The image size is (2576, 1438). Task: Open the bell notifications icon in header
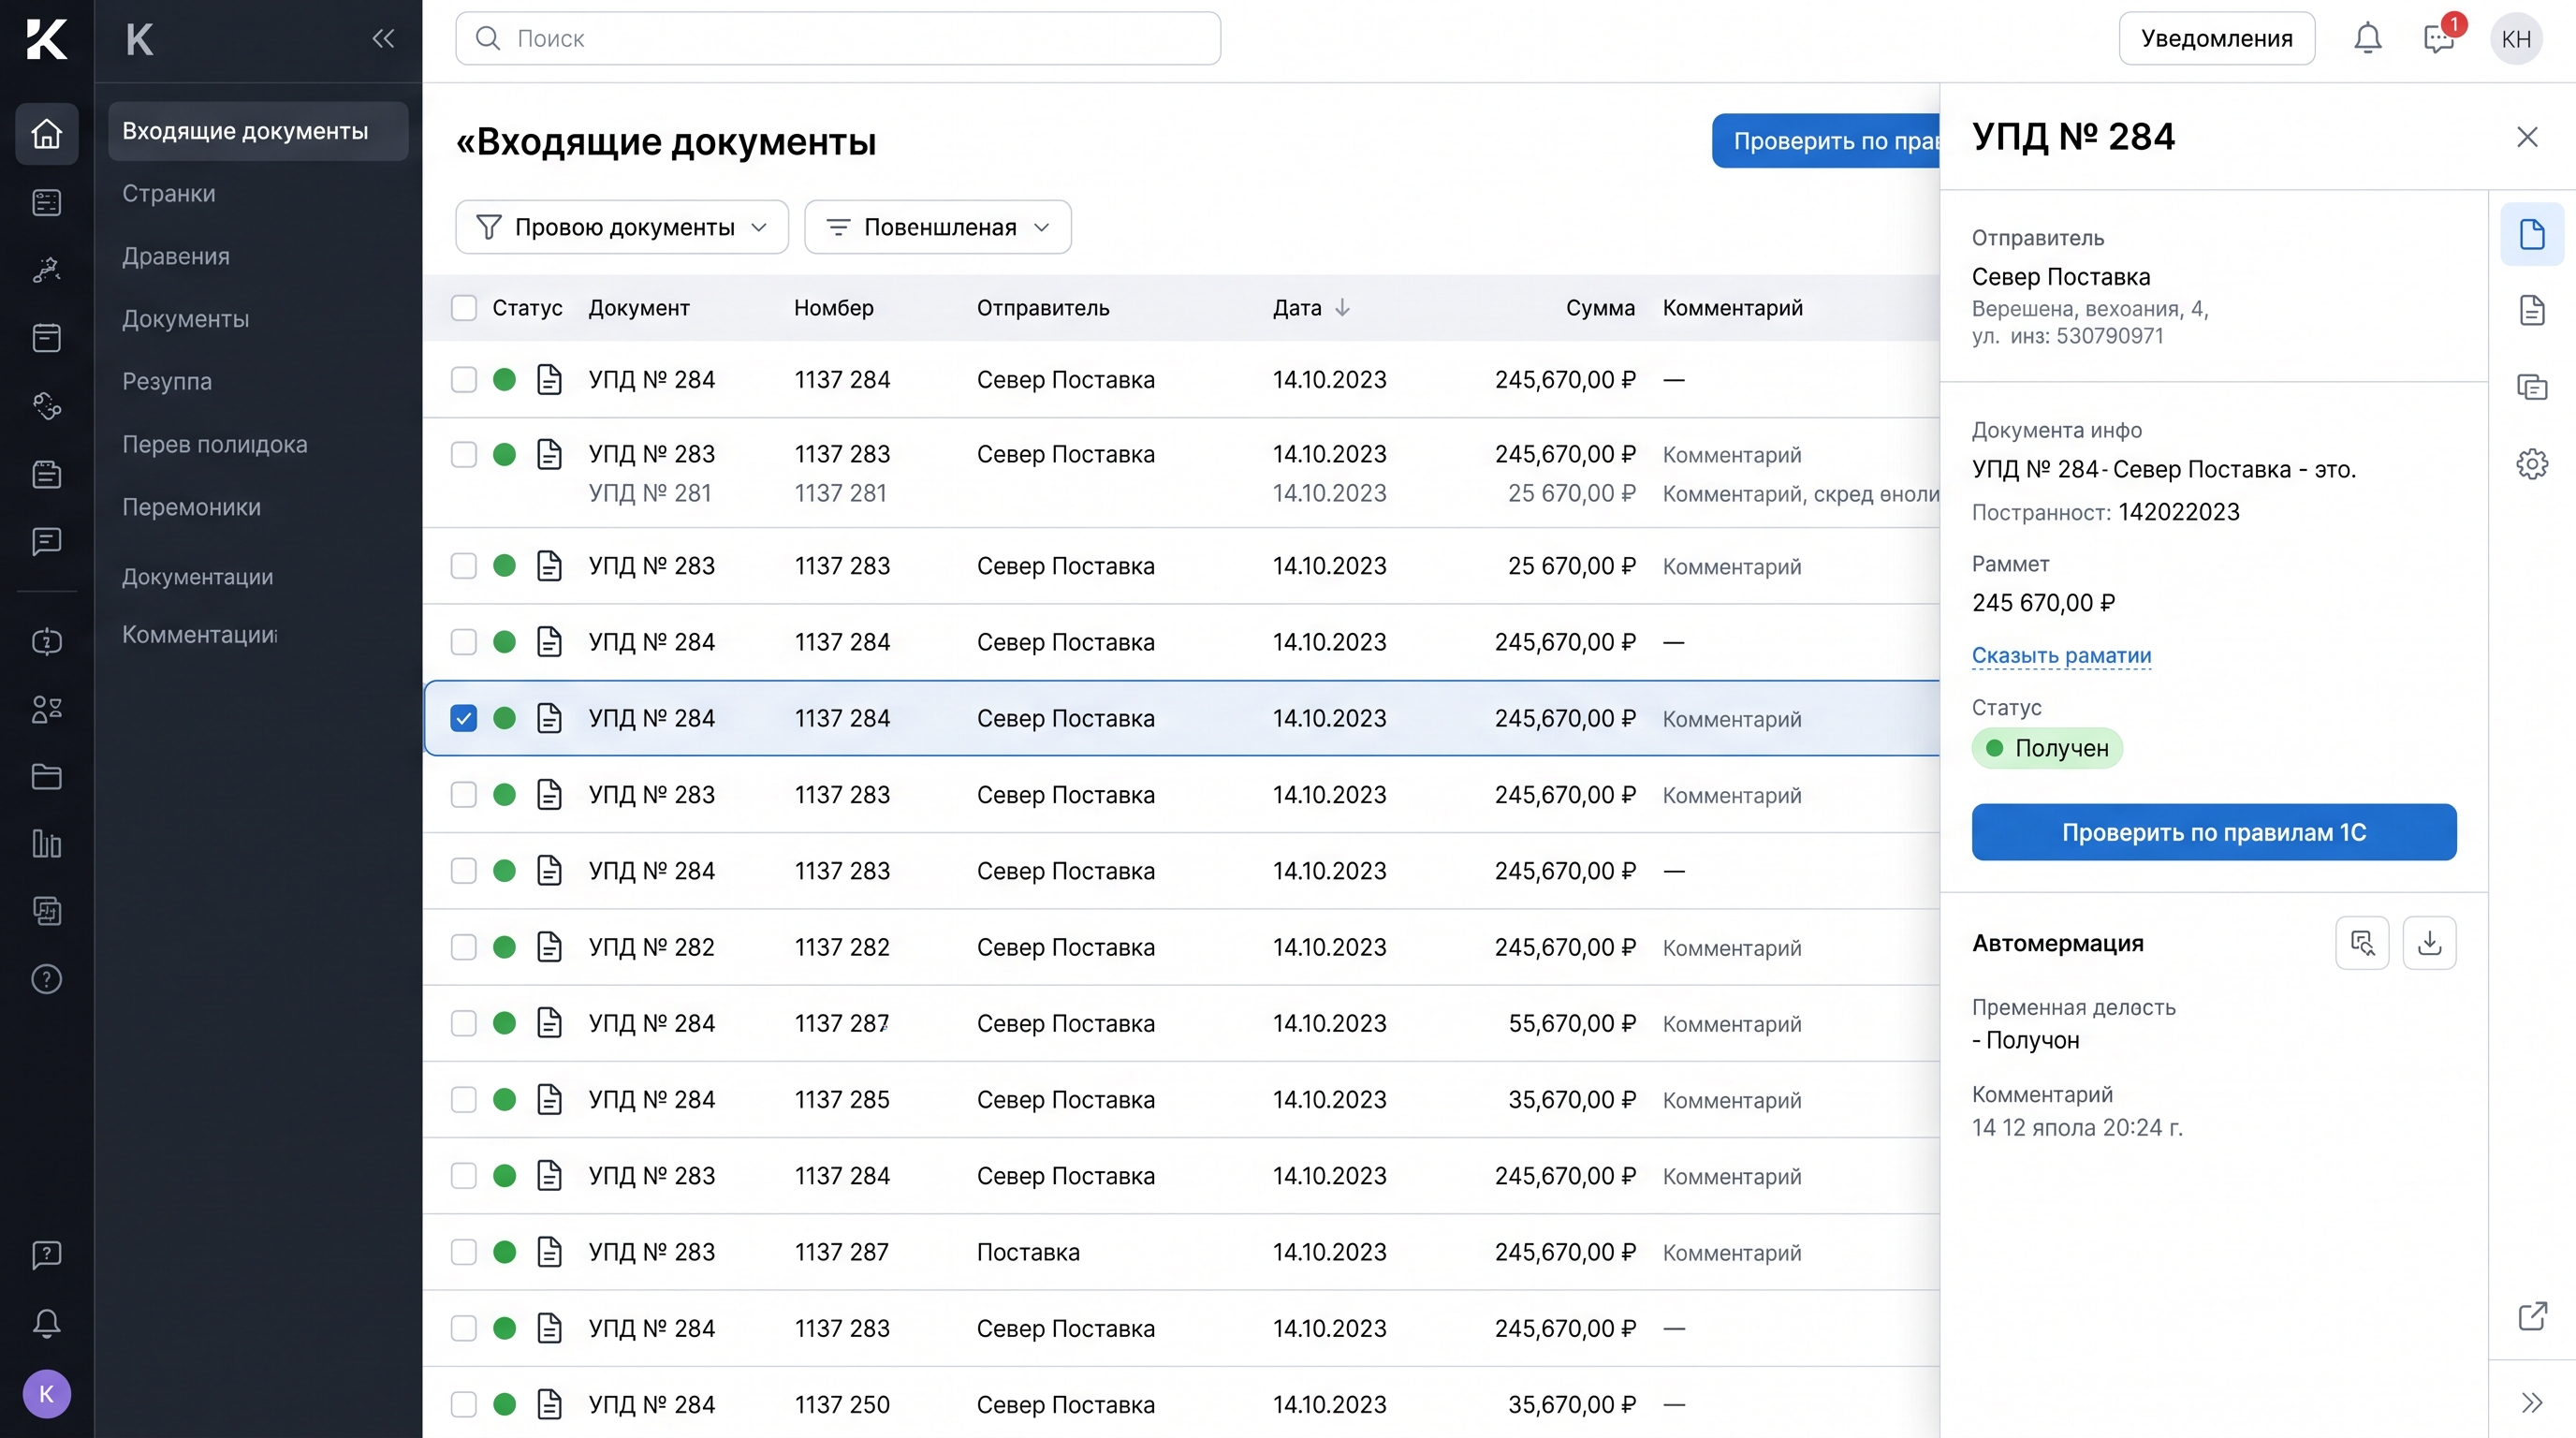(x=2367, y=39)
